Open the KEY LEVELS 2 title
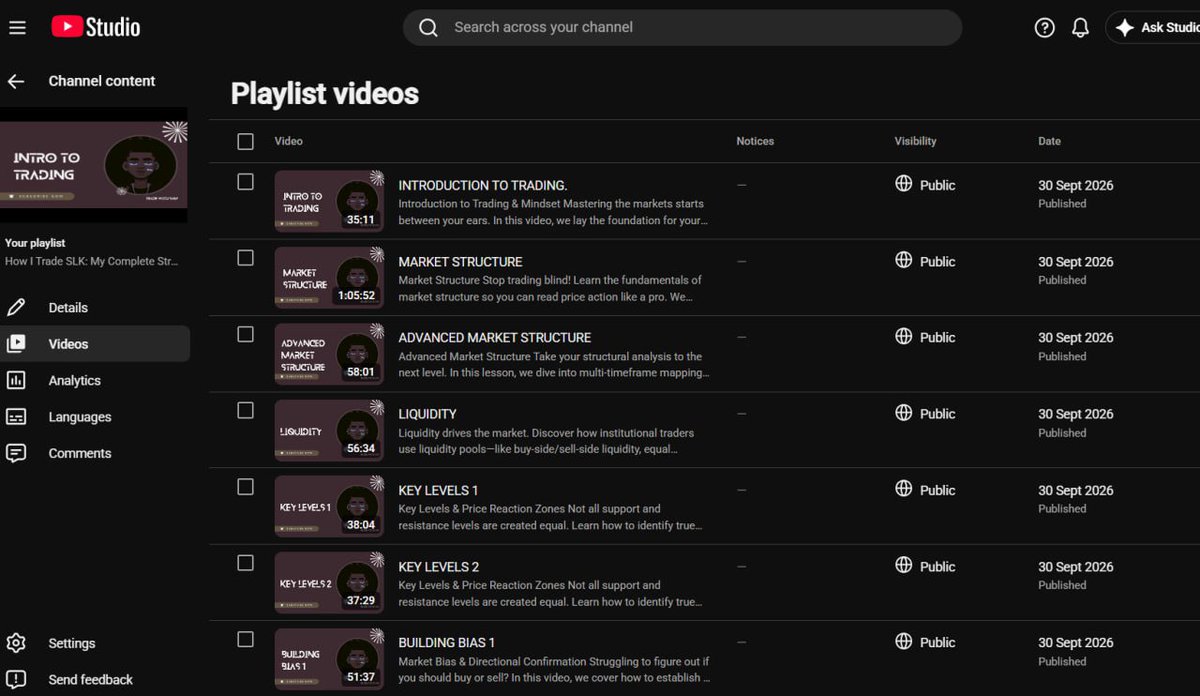This screenshot has height=696, width=1200. [439, 567]
